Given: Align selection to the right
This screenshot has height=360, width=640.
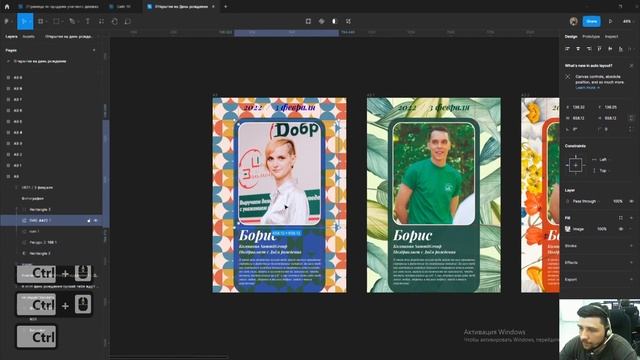Looking at the screenshot, I should pos(589,49).
